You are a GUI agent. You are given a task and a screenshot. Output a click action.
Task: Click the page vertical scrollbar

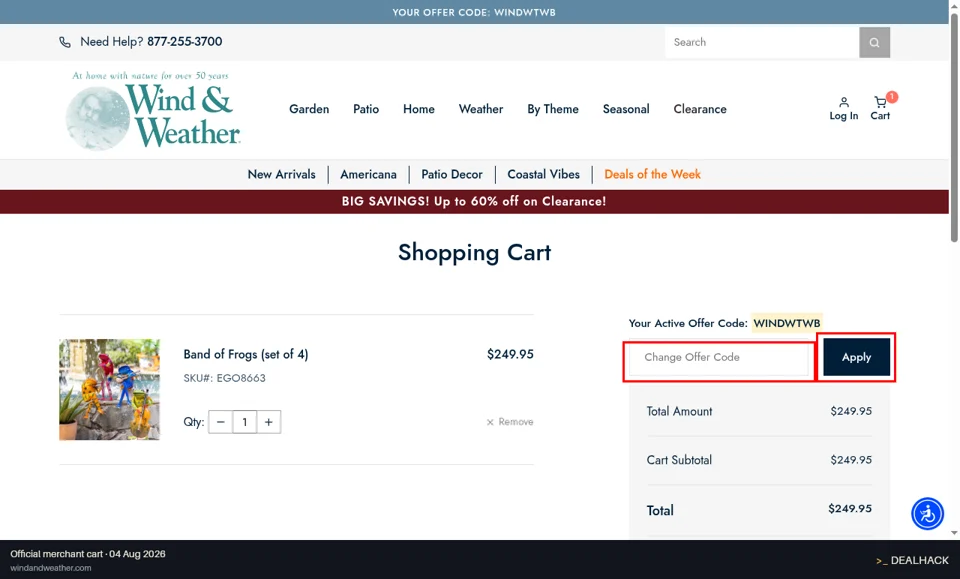click(954, 128)
